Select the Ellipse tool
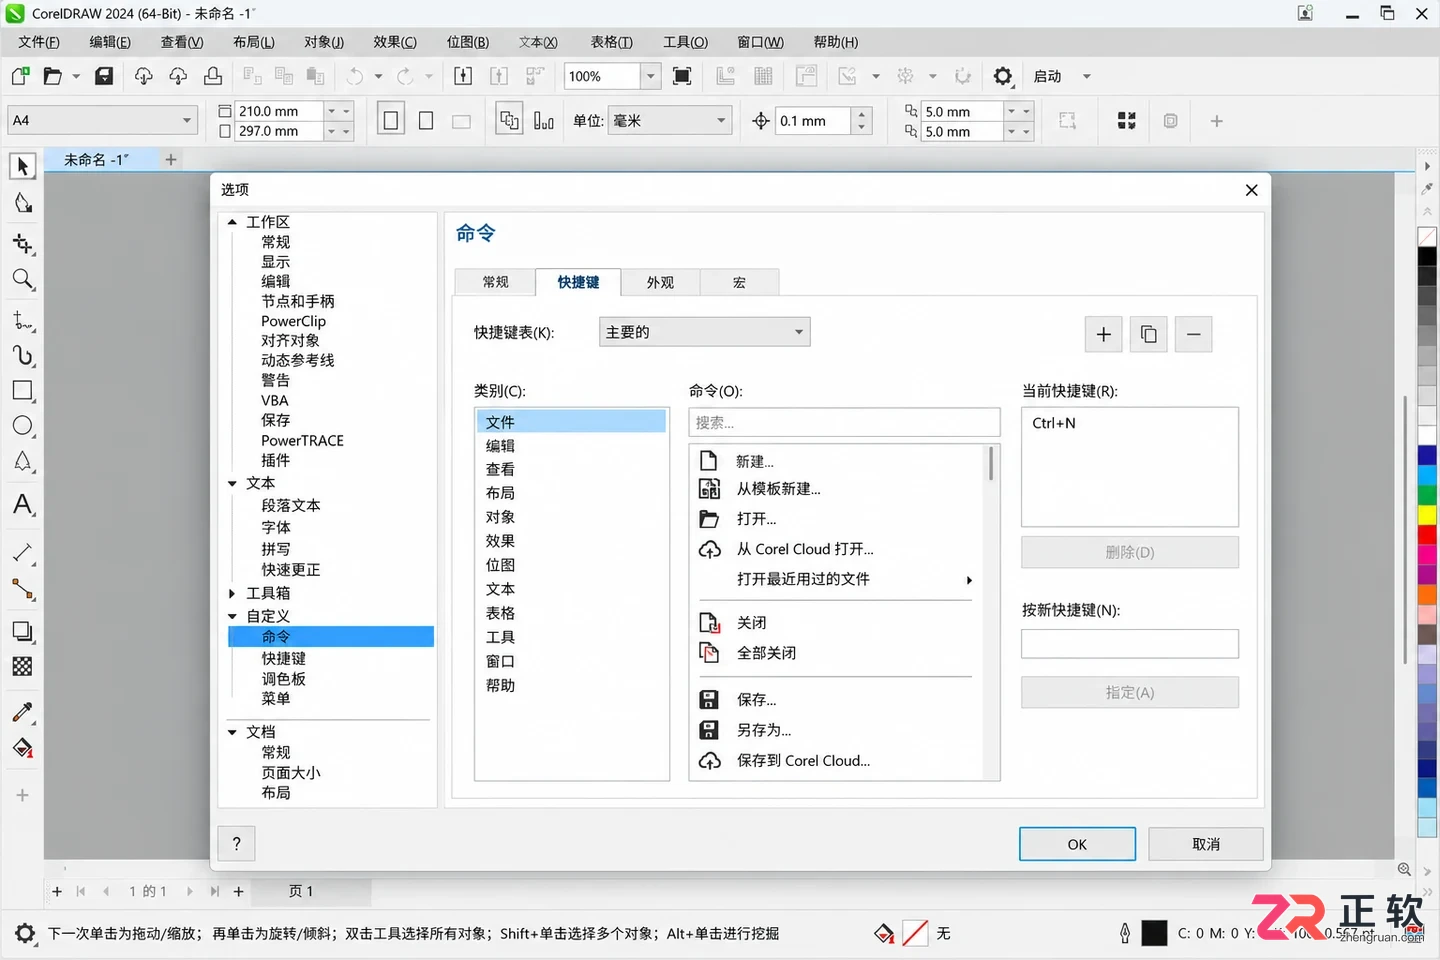Viewport: 1440px width, 960px height. [x=22, y=426]
